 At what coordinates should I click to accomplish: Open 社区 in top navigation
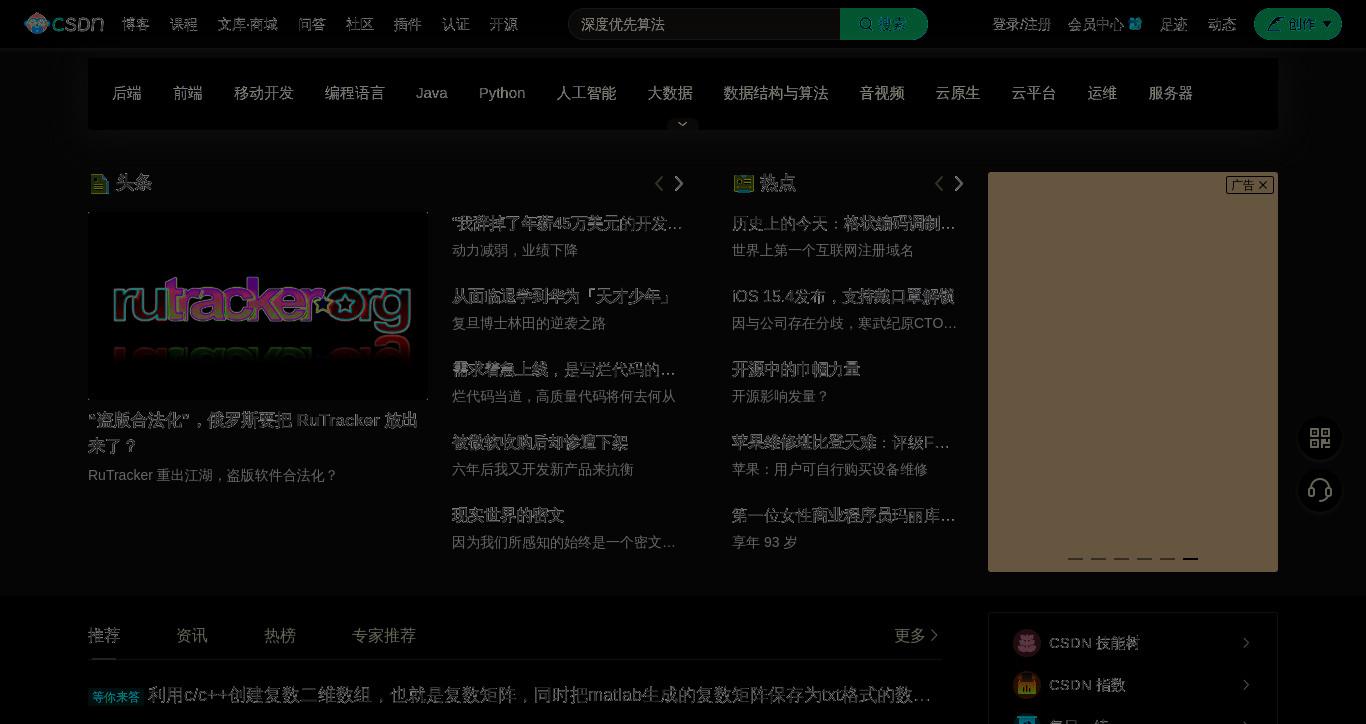coord(360,24)
